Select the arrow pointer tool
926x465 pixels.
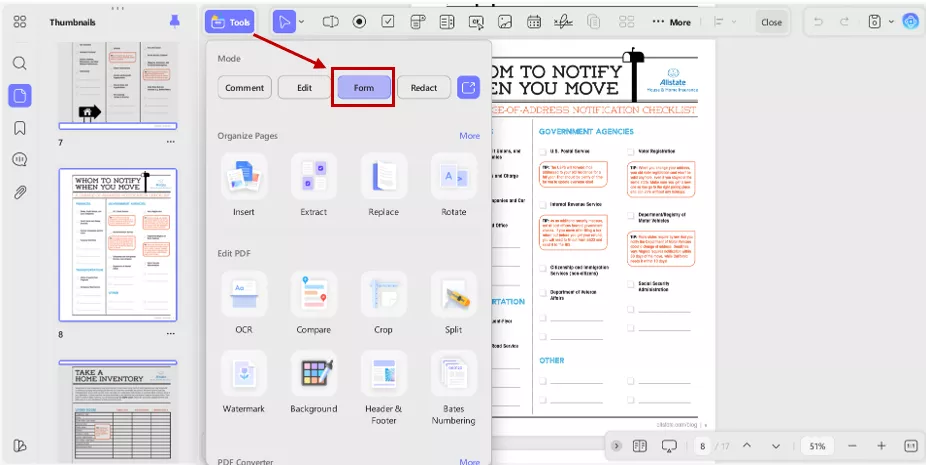click(284, 22)
